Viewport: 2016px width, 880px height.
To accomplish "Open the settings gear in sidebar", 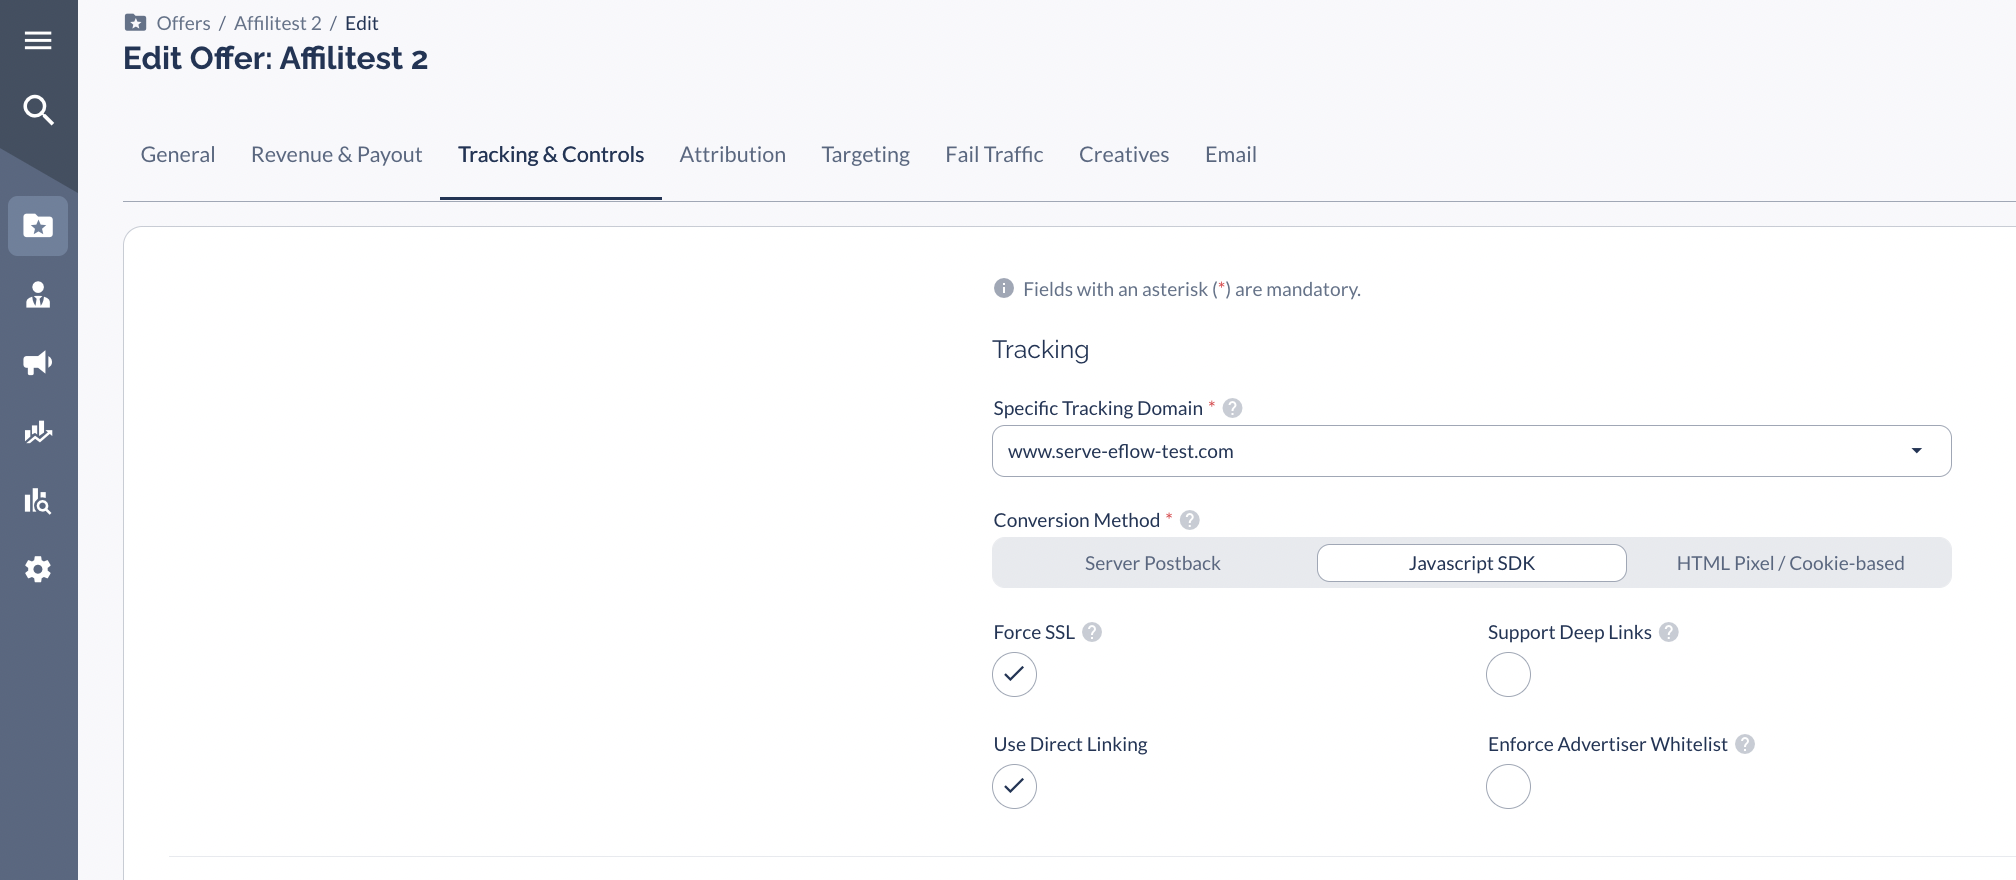I will (38, 570).
